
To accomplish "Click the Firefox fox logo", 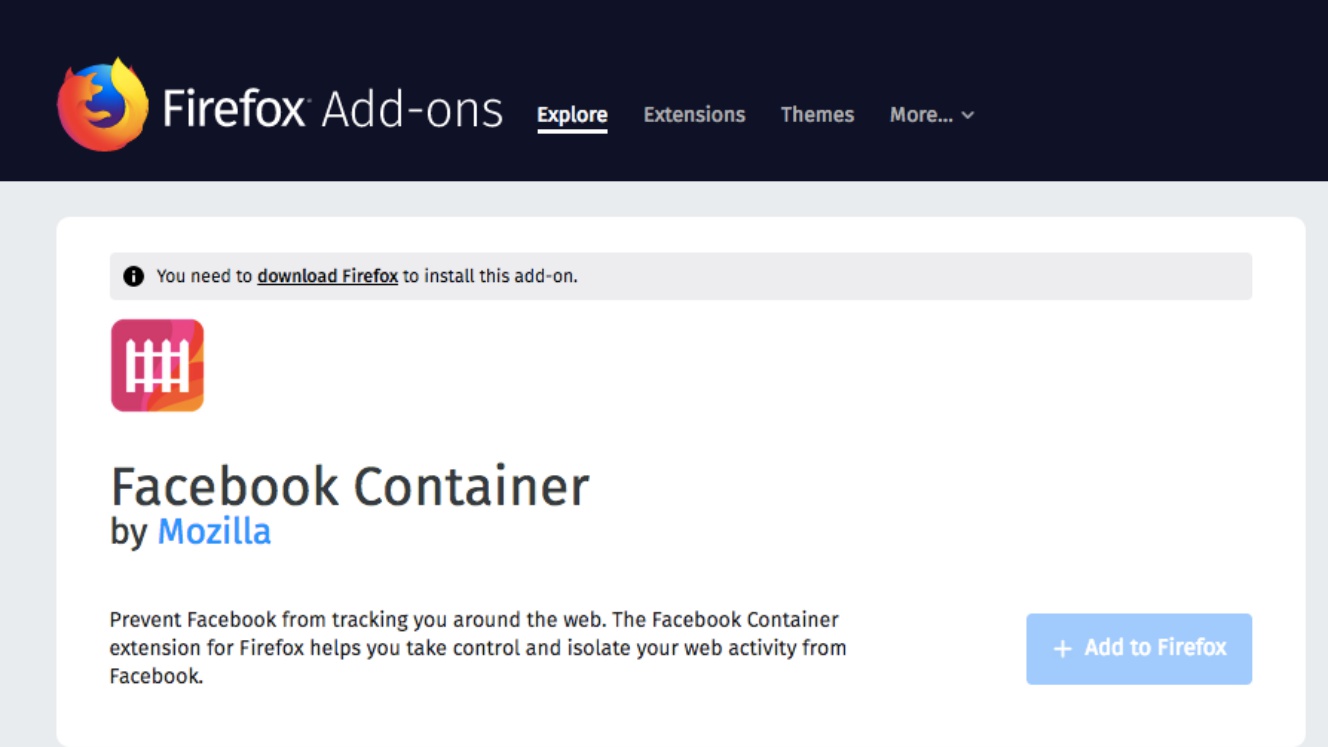I will tap(102, 105).
